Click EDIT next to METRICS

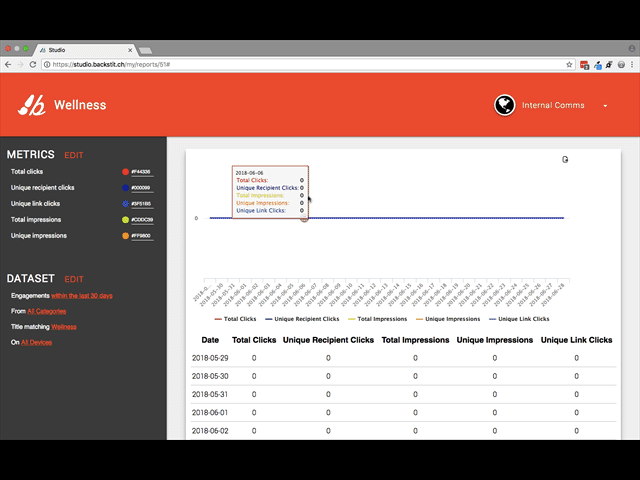(x=74, y=155)
